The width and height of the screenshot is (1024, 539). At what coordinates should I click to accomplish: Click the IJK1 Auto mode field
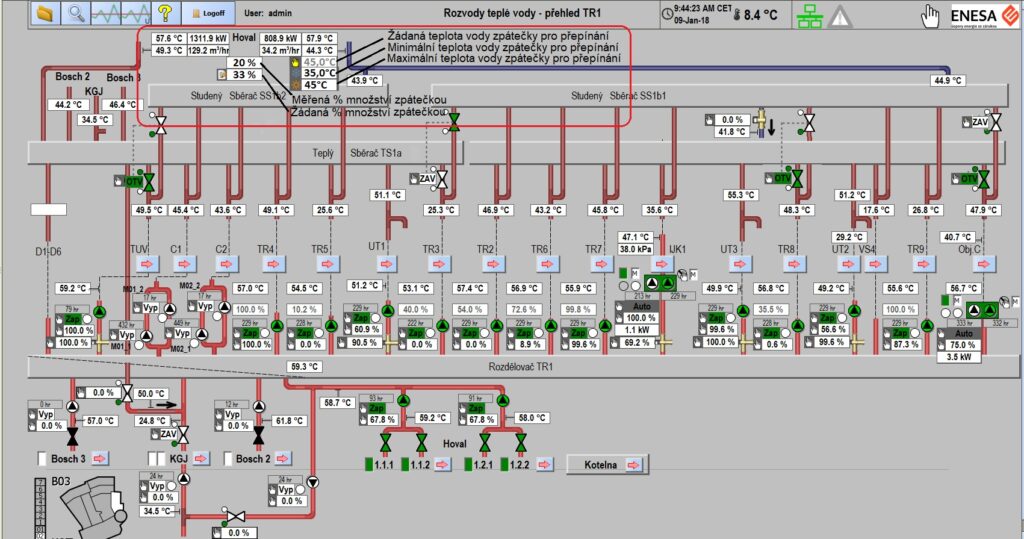pyautogui.click(x=641, y=306)
